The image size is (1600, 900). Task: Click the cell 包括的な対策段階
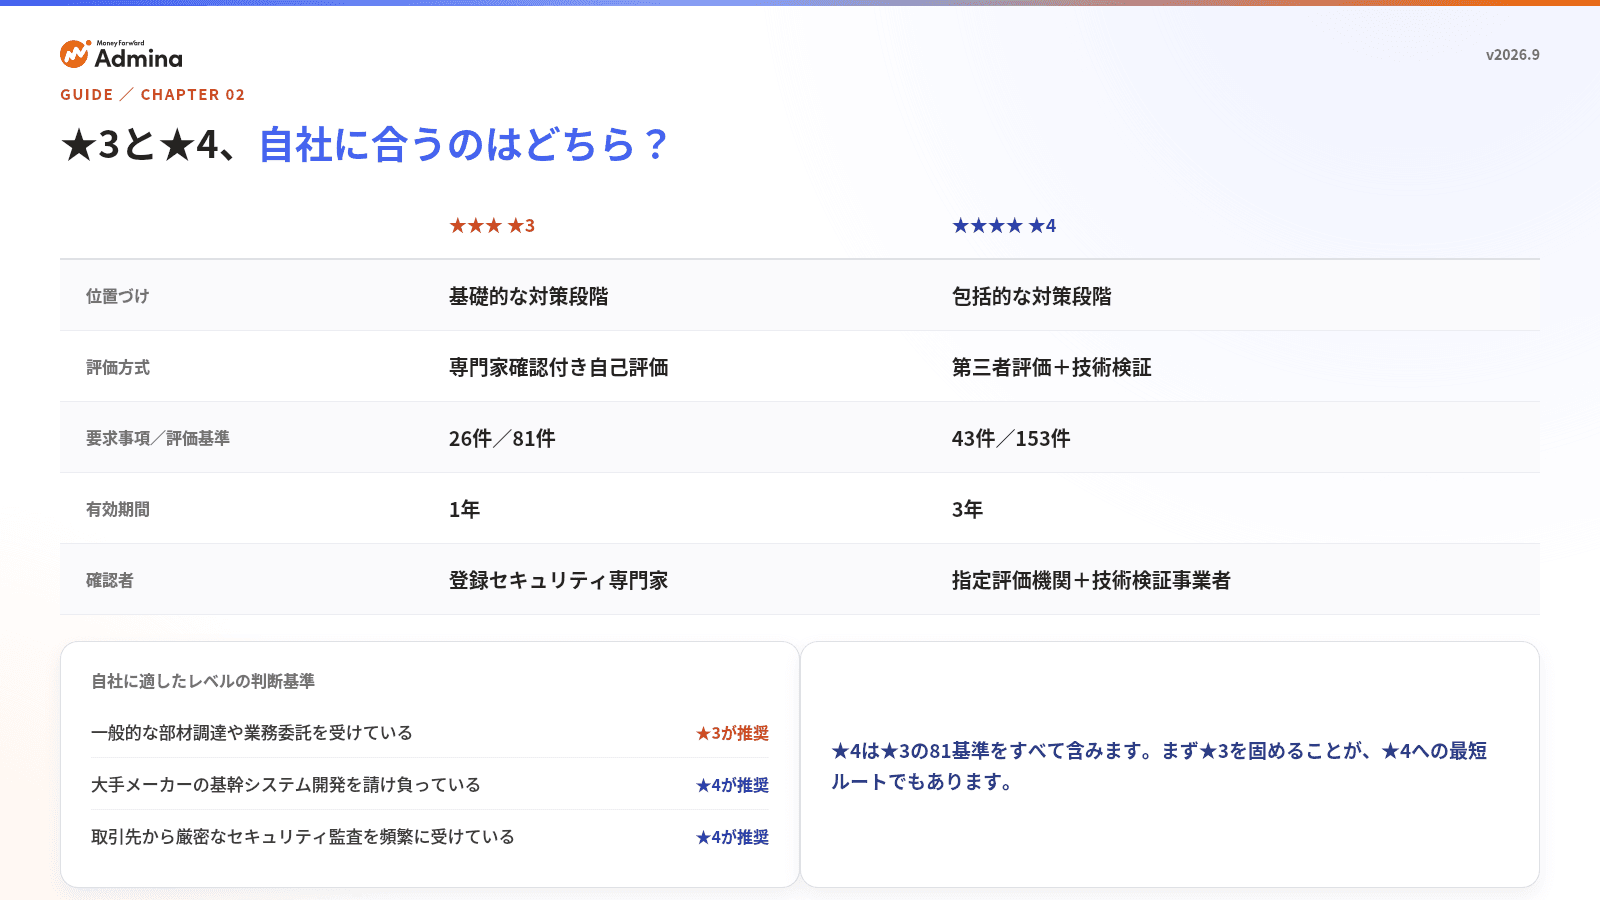[x=1031, y=296]
